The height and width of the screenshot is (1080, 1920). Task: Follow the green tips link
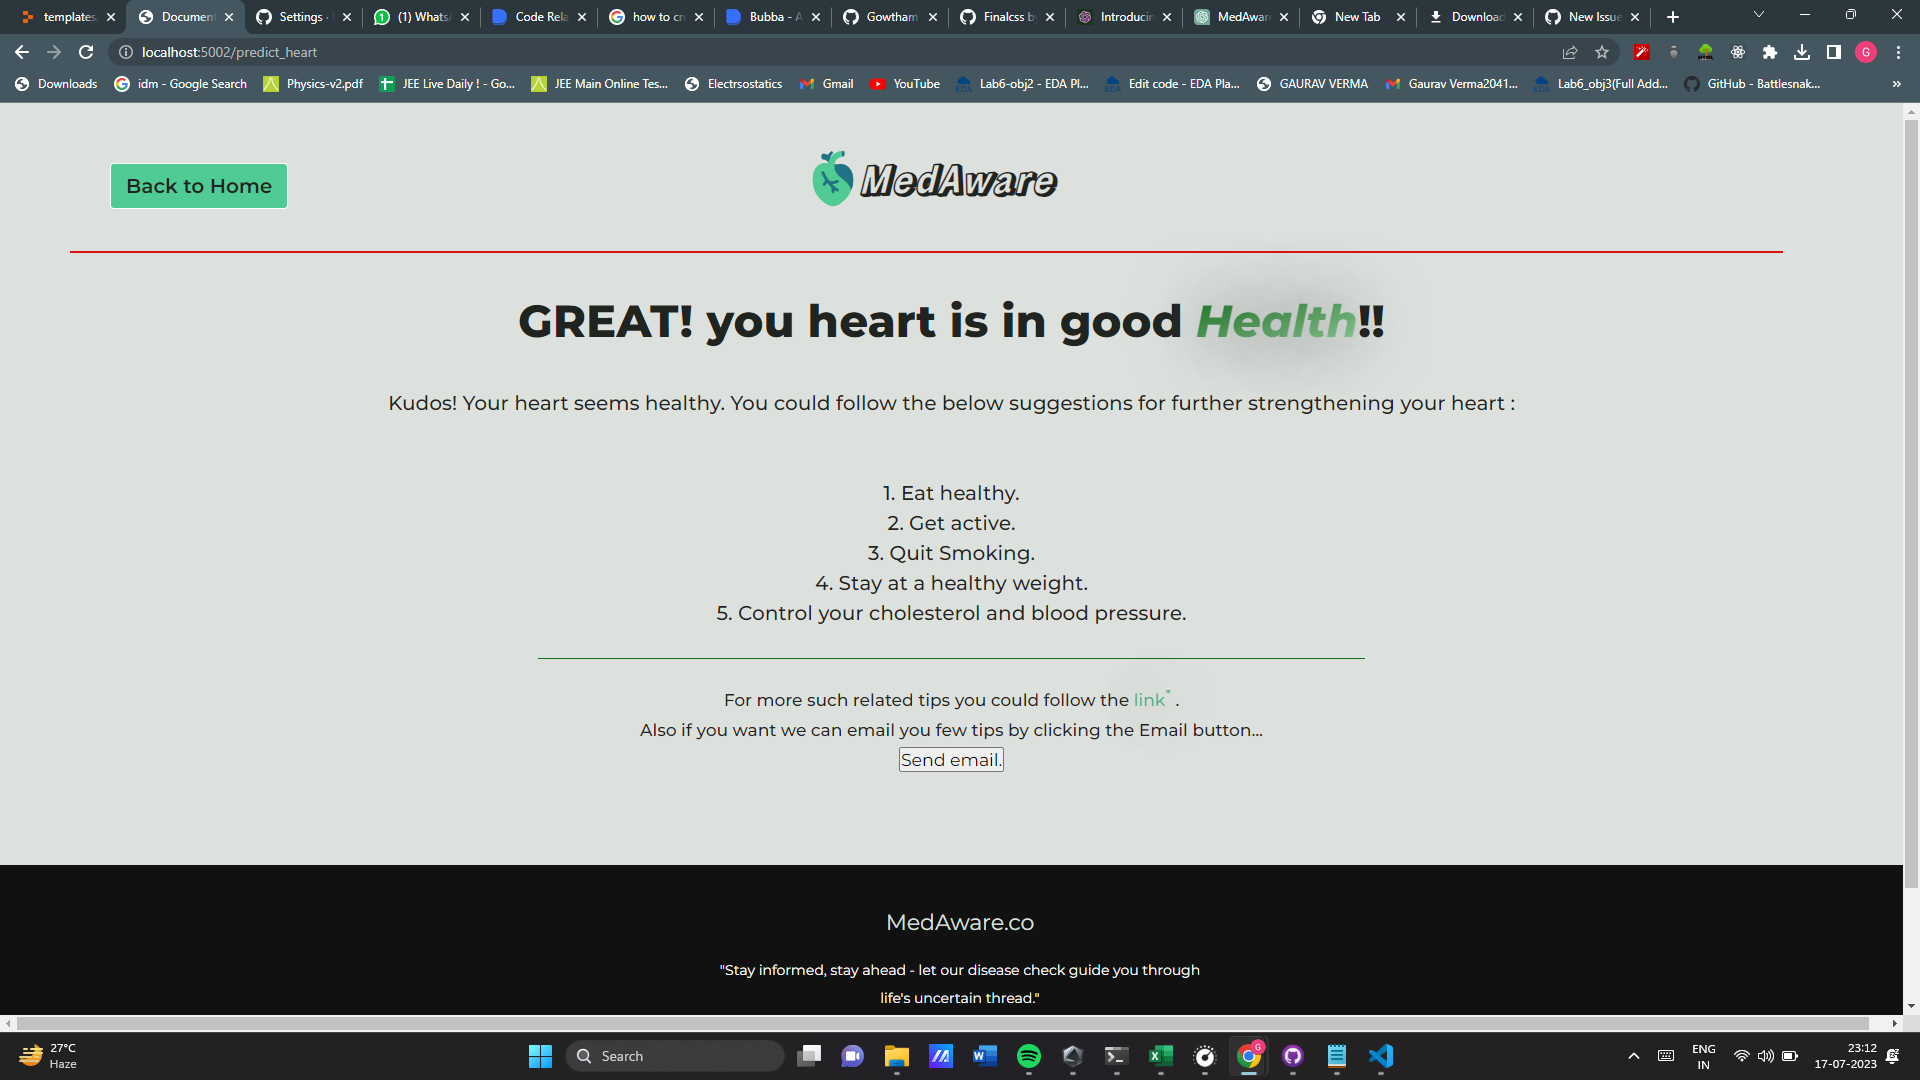point(1147,700)
